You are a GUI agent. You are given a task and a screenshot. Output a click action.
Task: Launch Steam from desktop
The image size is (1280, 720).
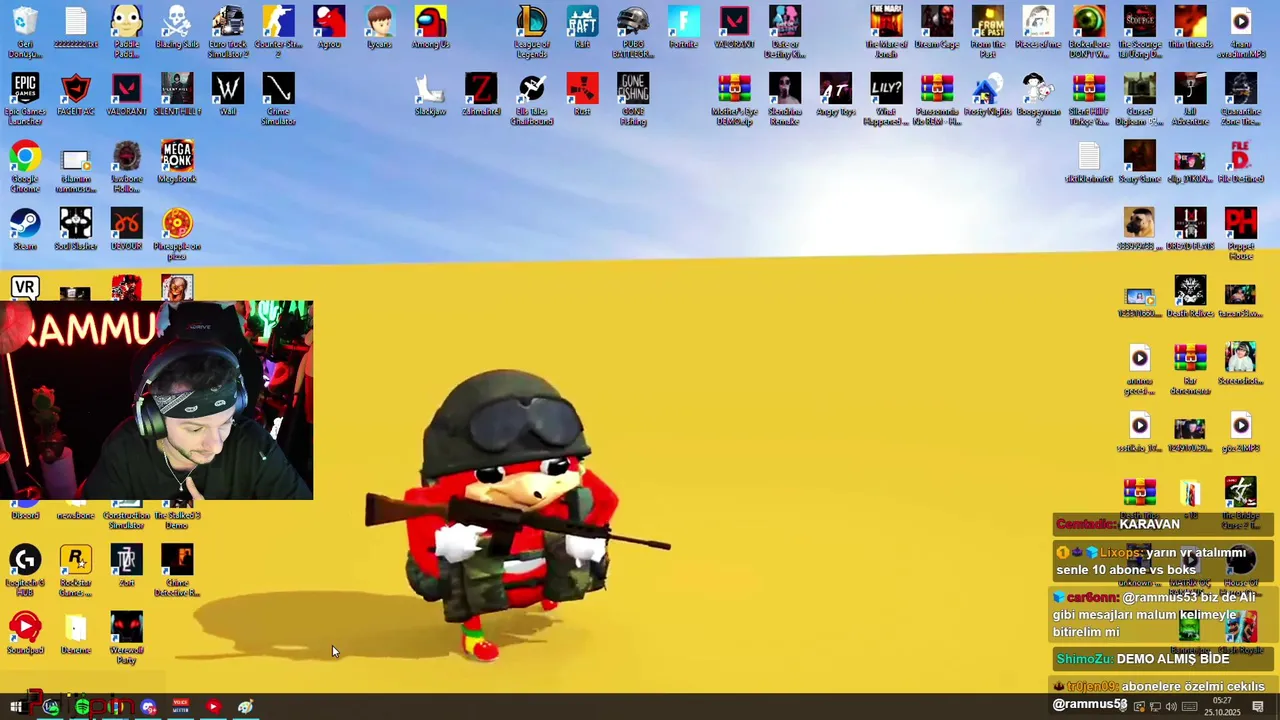25,229
